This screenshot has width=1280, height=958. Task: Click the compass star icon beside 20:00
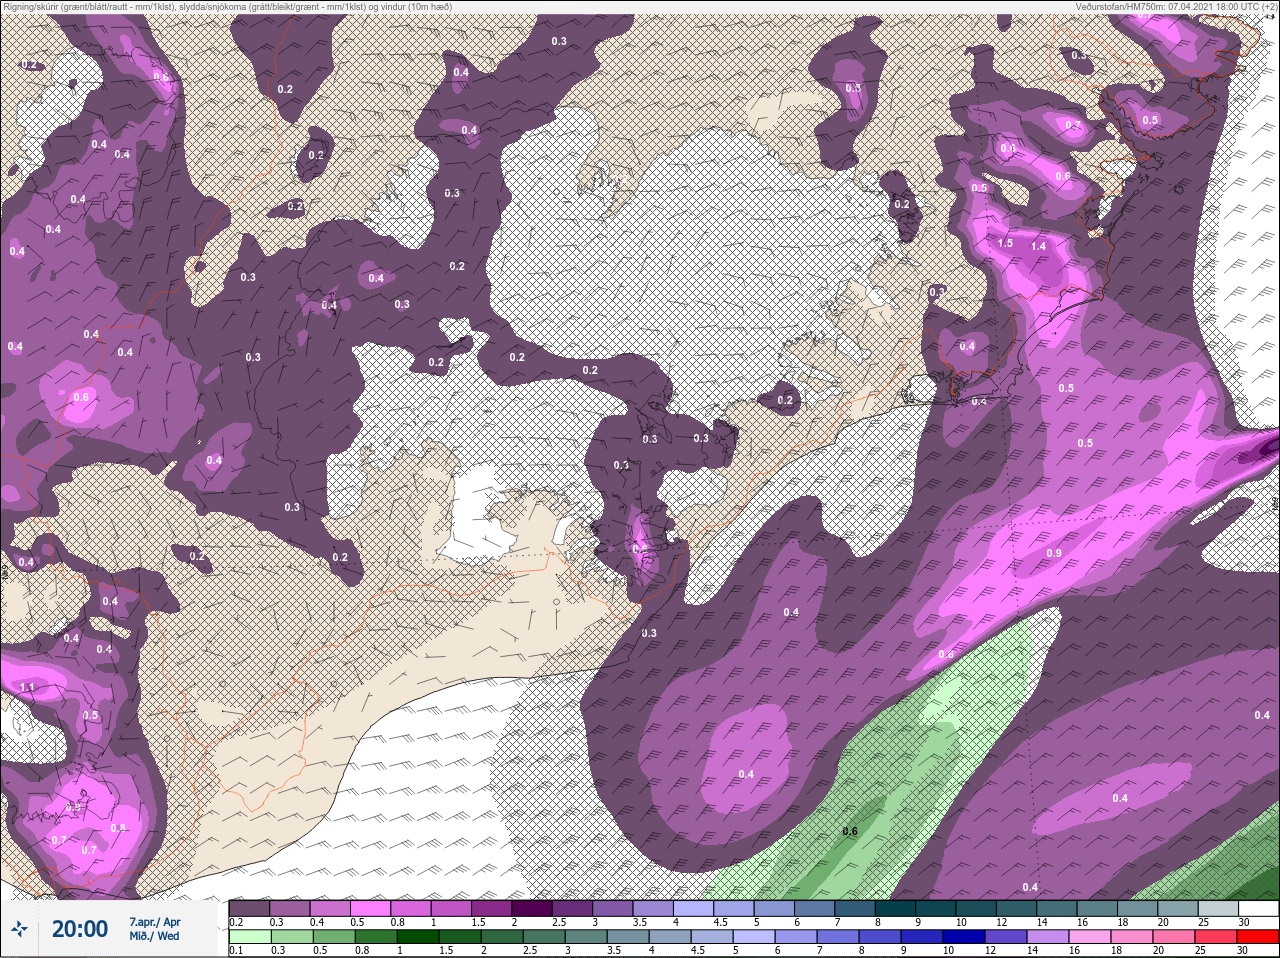pyautogui.click(x=19, y=928)
